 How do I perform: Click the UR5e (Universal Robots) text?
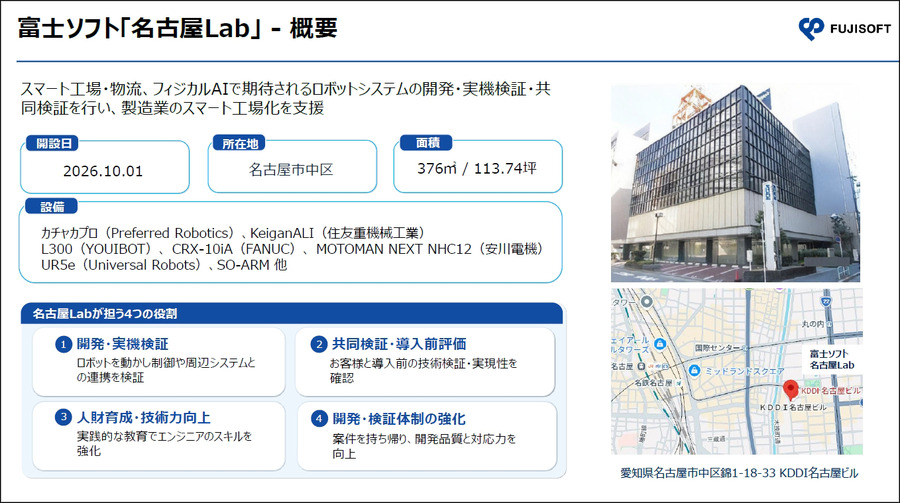[122, 265]
